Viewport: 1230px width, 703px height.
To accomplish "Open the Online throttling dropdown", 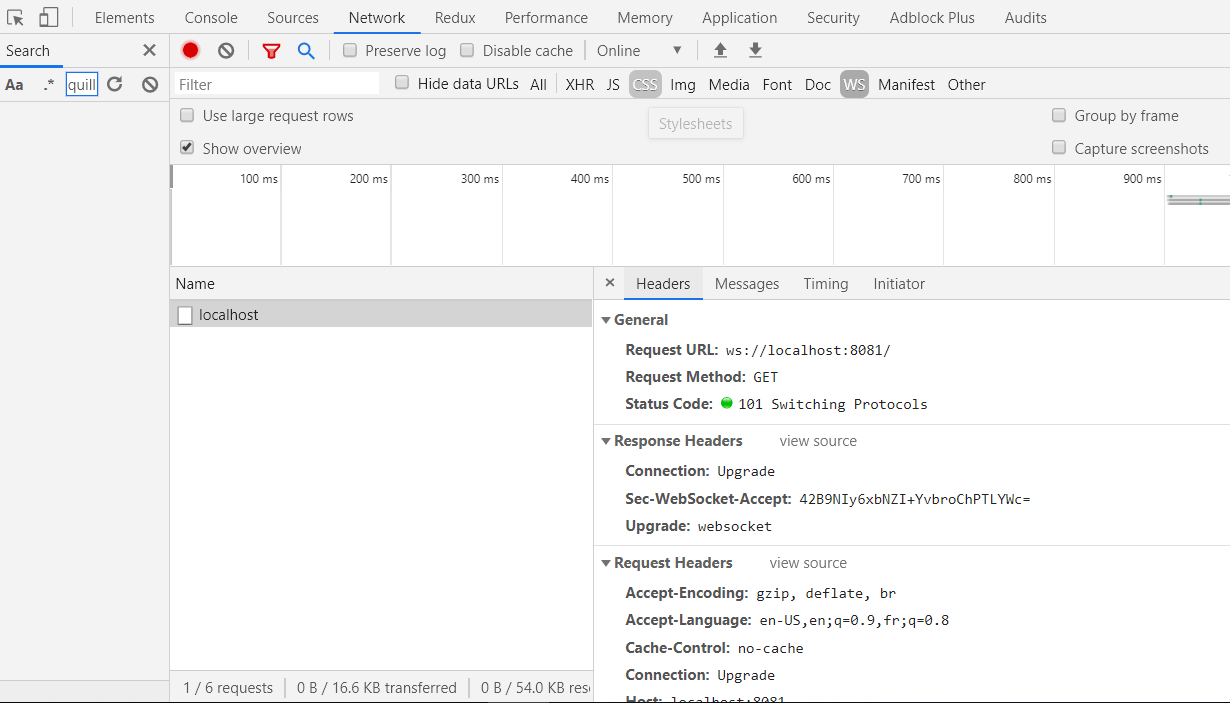I will pos(640,50).
